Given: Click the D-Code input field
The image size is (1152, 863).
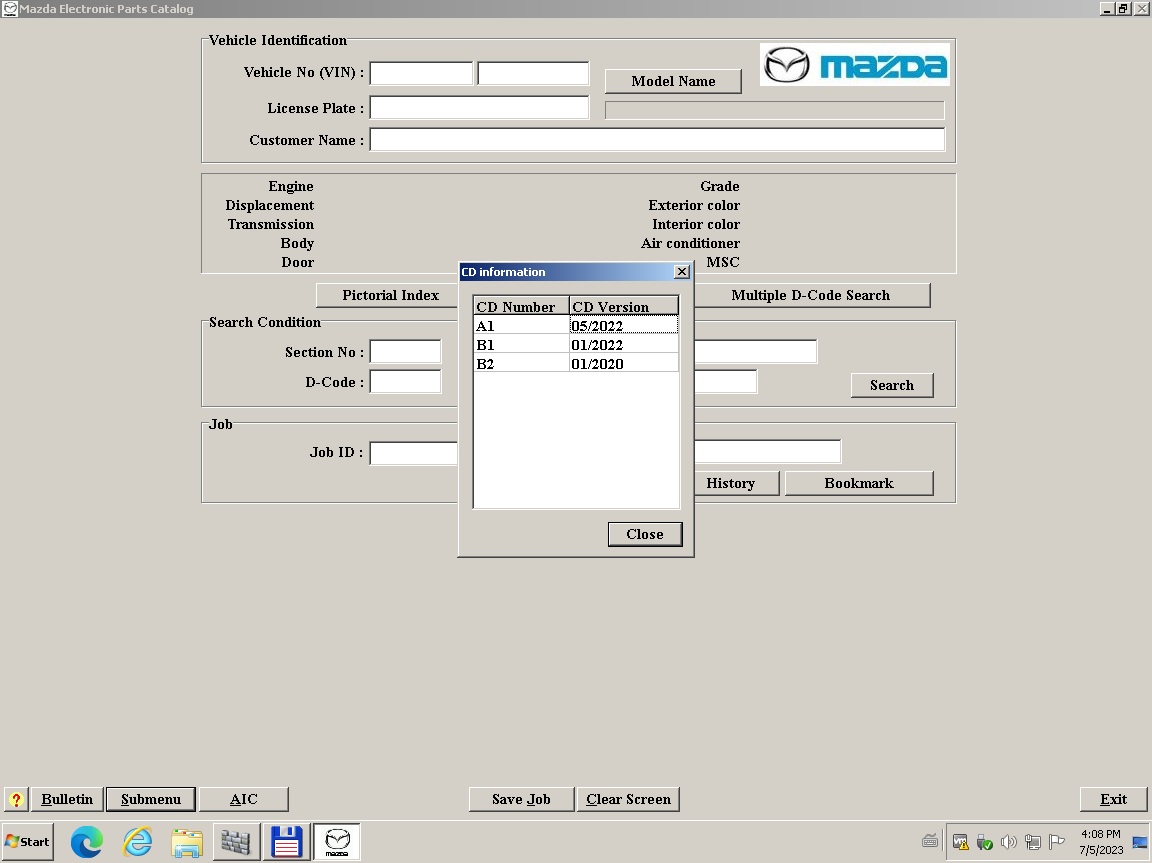Looking at the screenshot, I should (406, 382).
